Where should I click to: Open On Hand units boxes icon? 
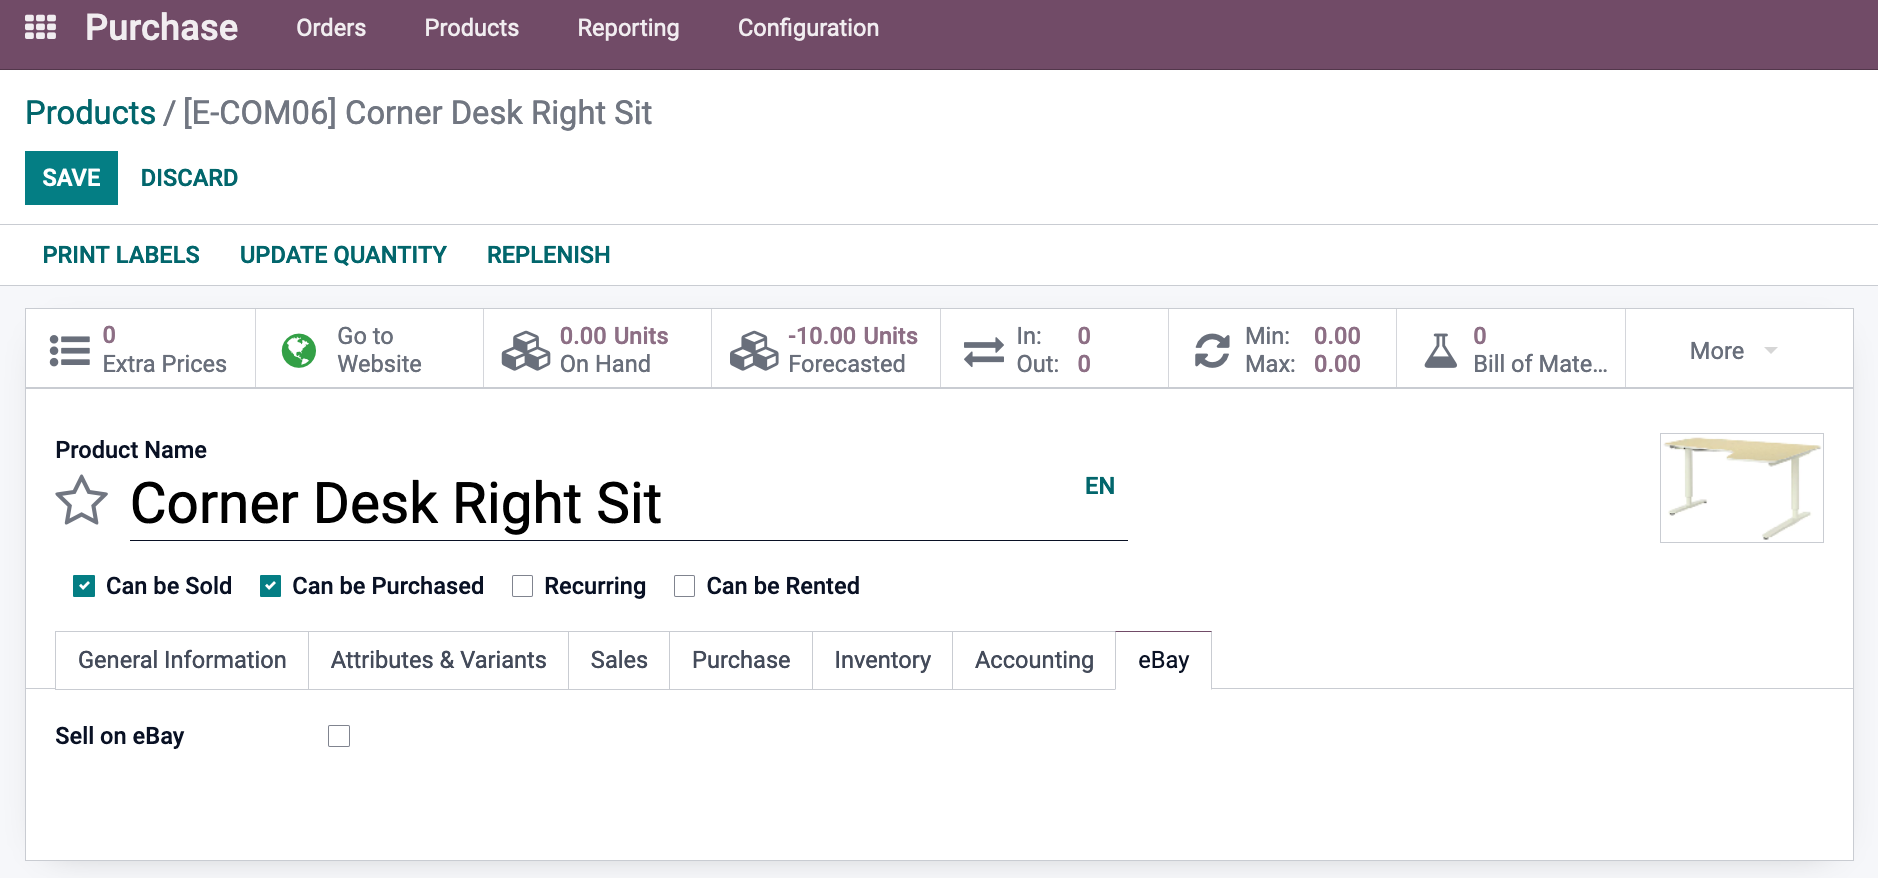coord(526,350)
